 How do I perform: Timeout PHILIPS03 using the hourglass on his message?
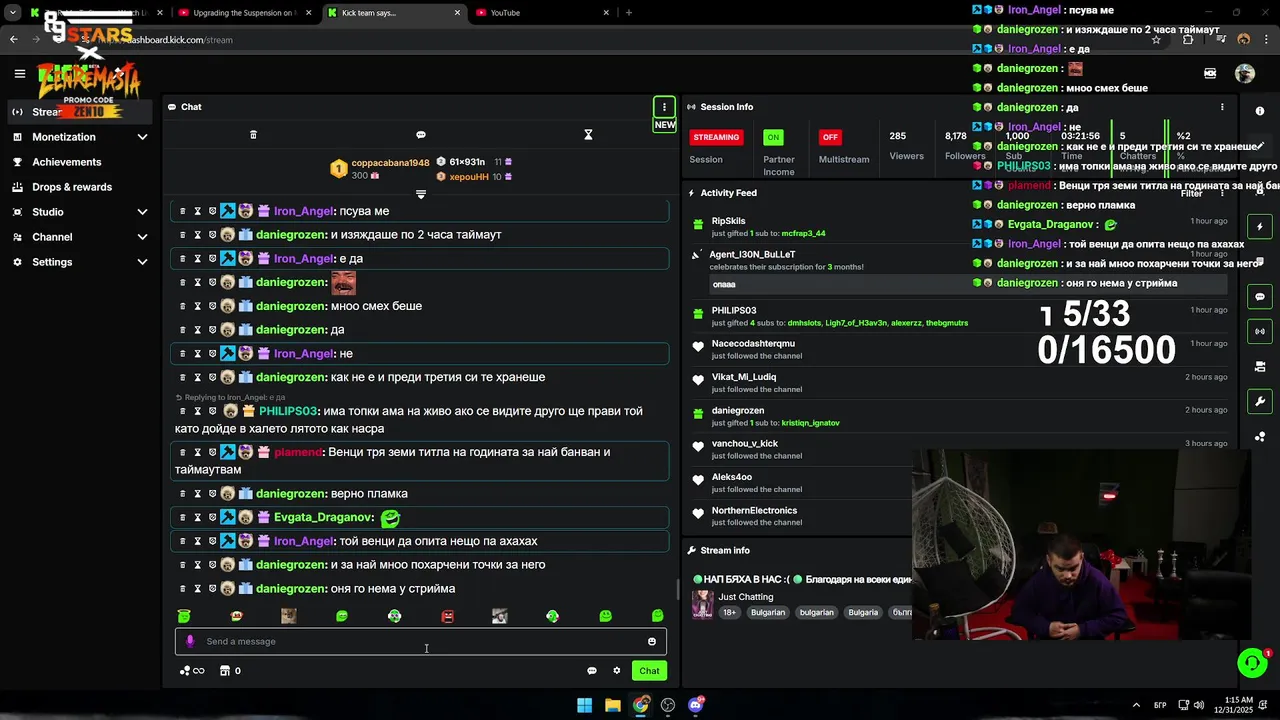point(197,411)
